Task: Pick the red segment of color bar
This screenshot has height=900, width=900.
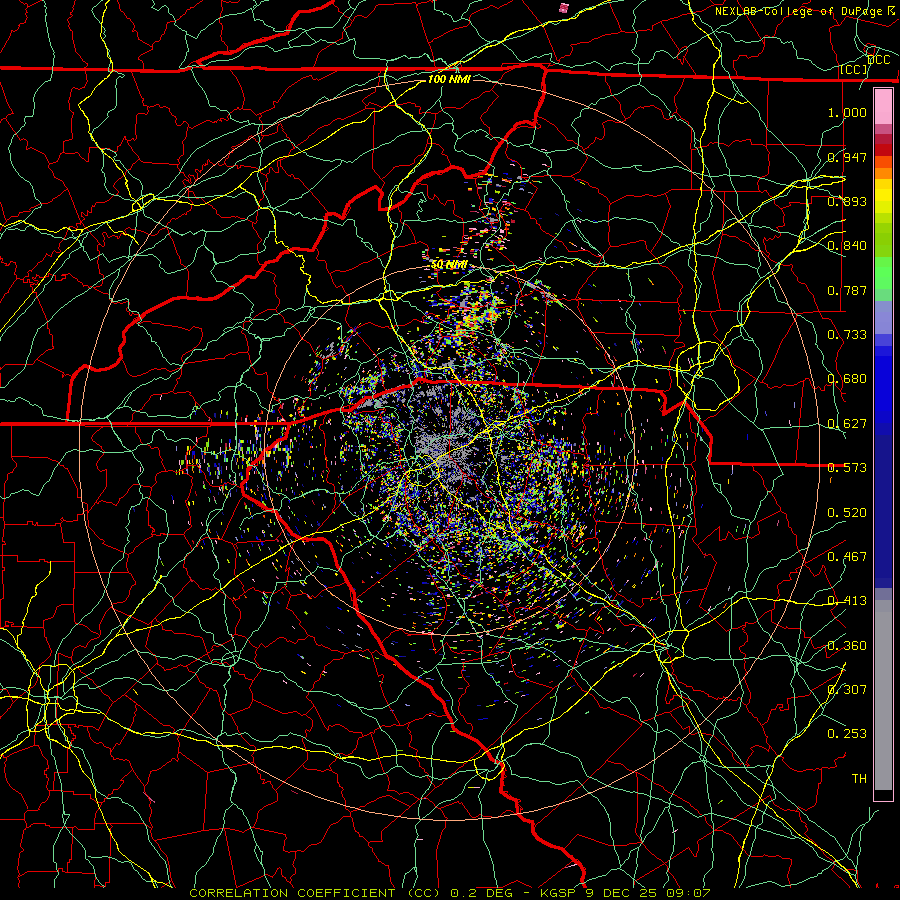Action: coord(883,150)
